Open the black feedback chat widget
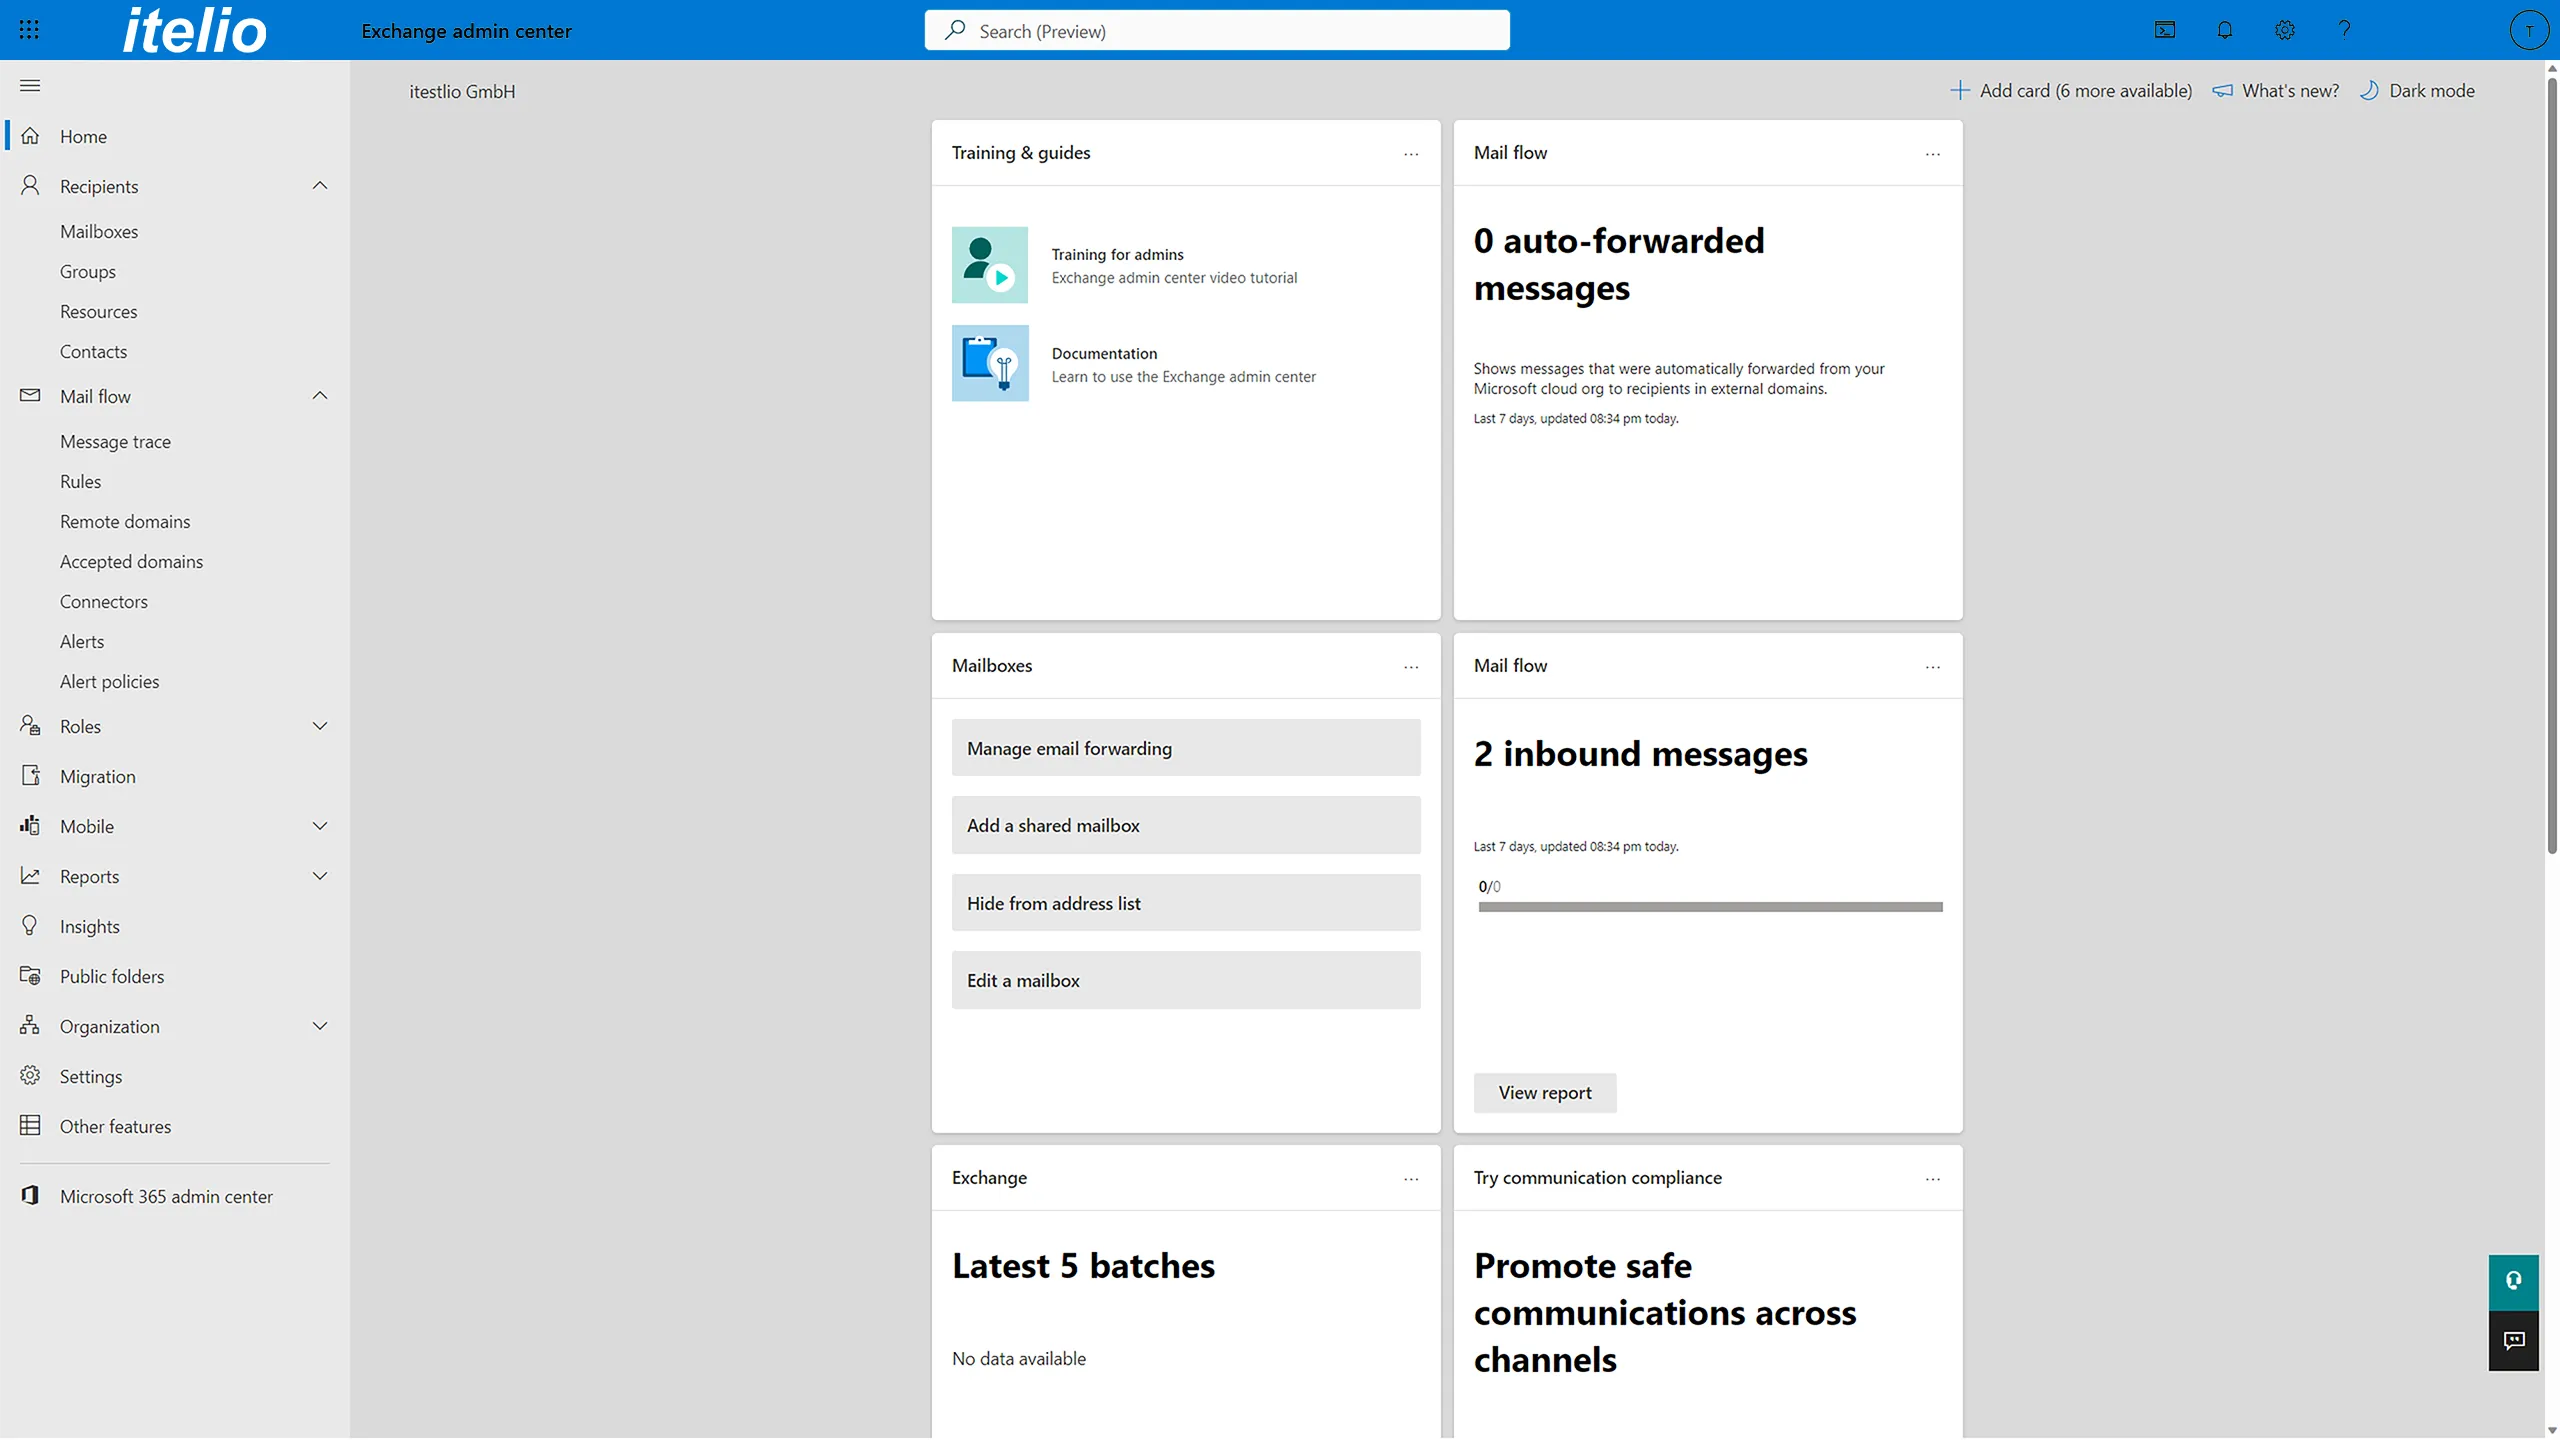 2514,1341
